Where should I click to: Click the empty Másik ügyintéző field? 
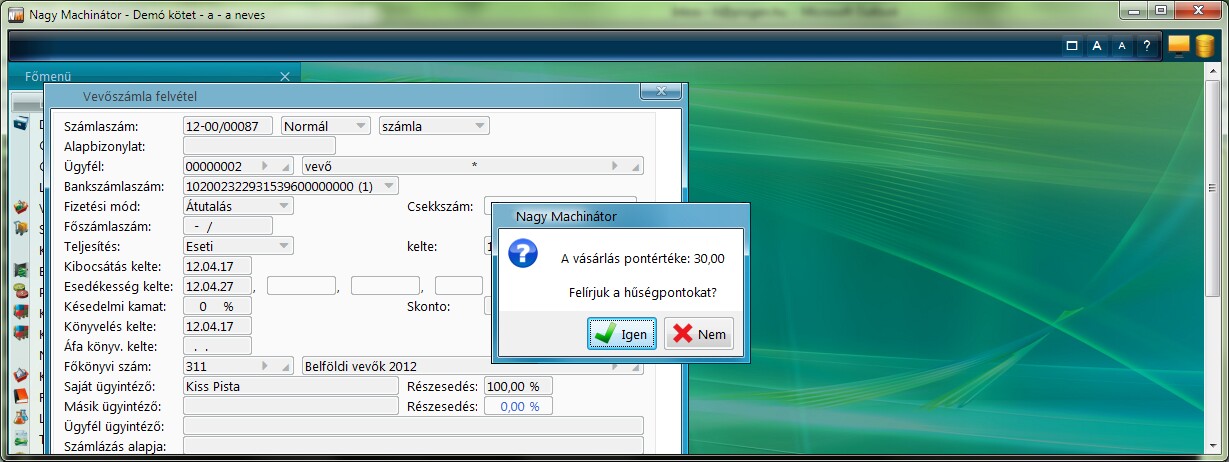point(291,406)
